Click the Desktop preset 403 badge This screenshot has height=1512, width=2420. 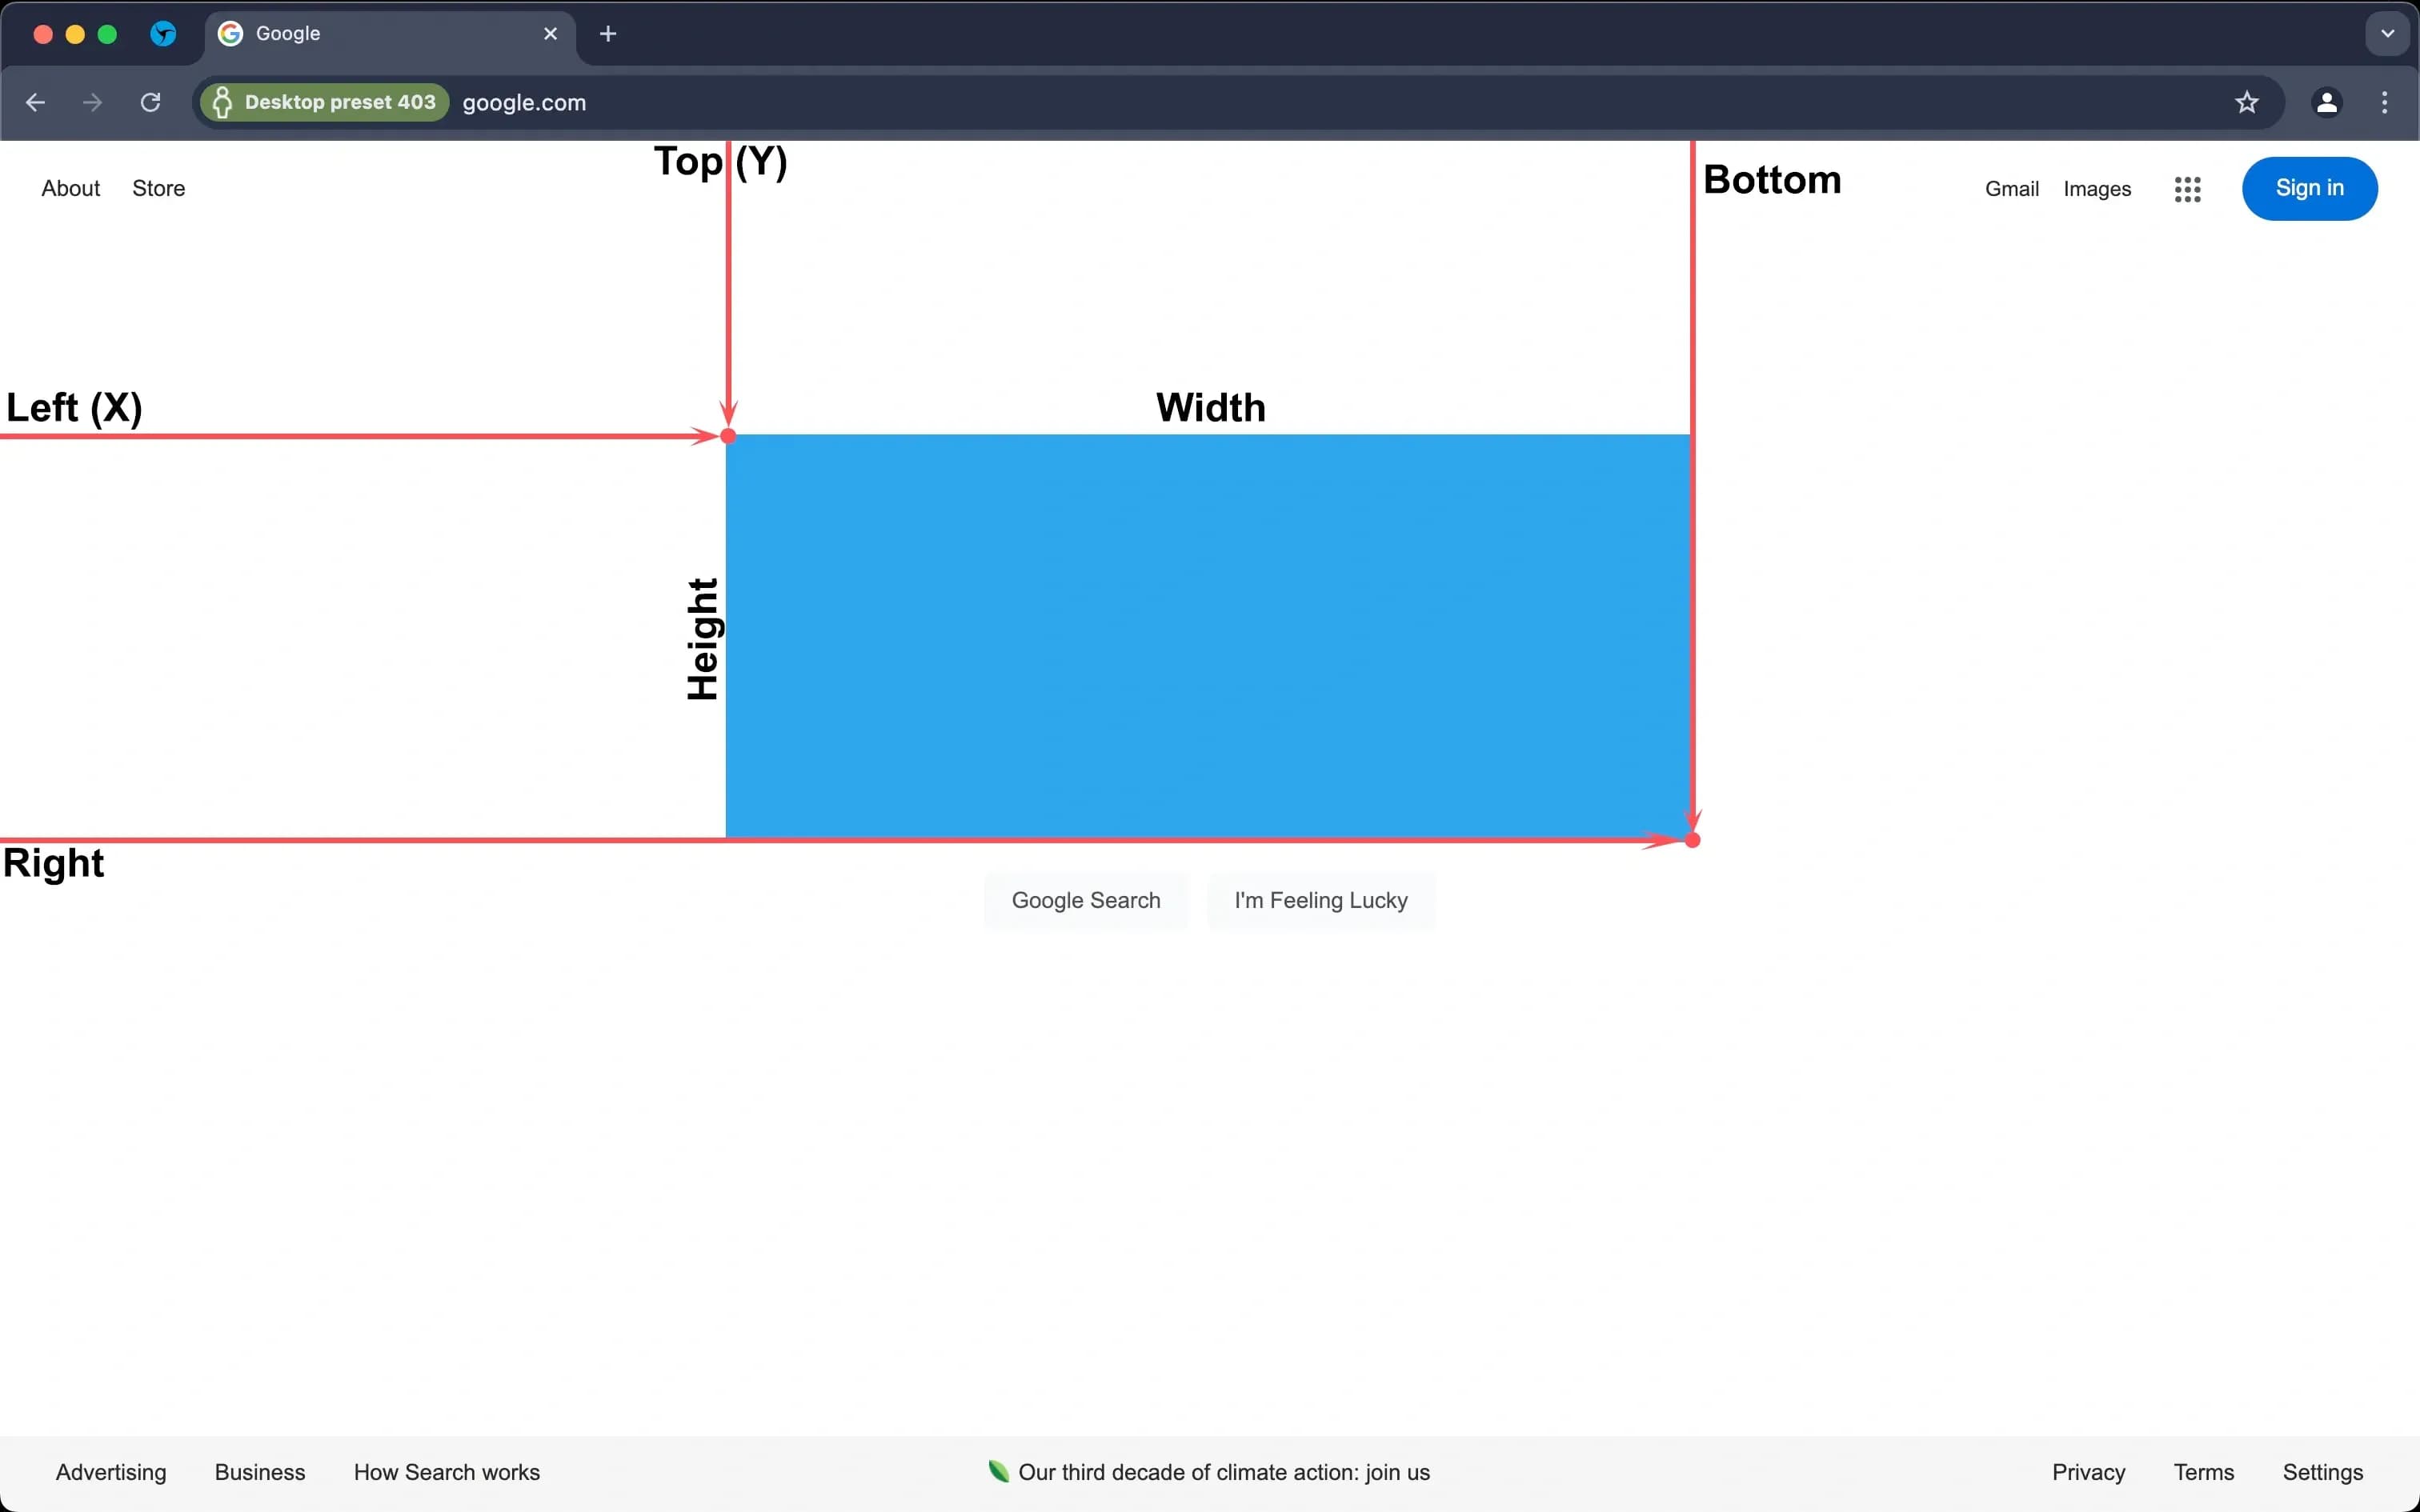[x=325, y=102]
